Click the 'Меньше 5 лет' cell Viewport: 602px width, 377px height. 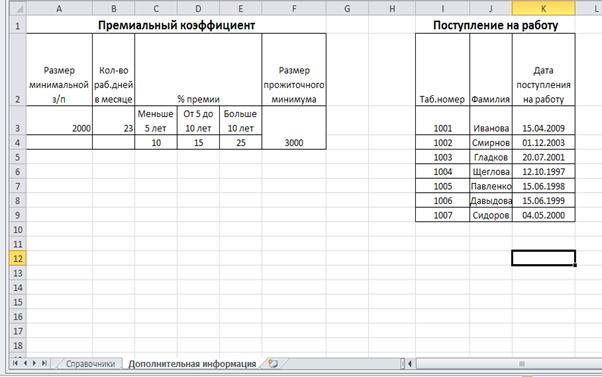pyautogui.click(x=156, y=121)
